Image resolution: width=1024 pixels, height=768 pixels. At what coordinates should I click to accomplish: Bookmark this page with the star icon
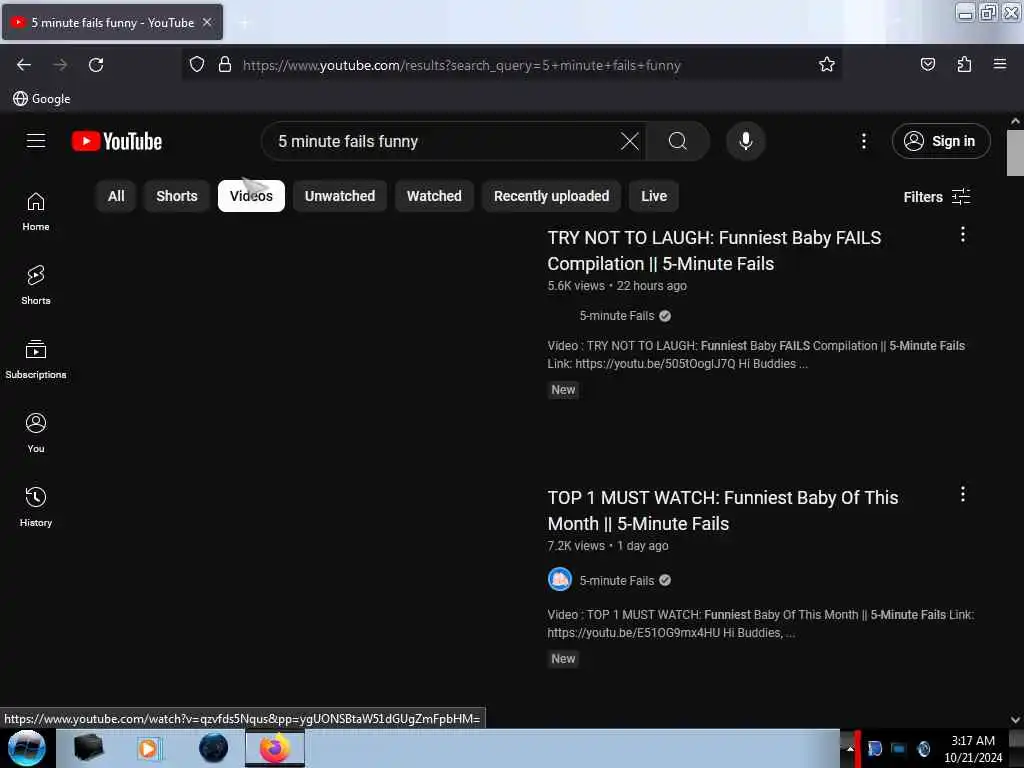827,65
